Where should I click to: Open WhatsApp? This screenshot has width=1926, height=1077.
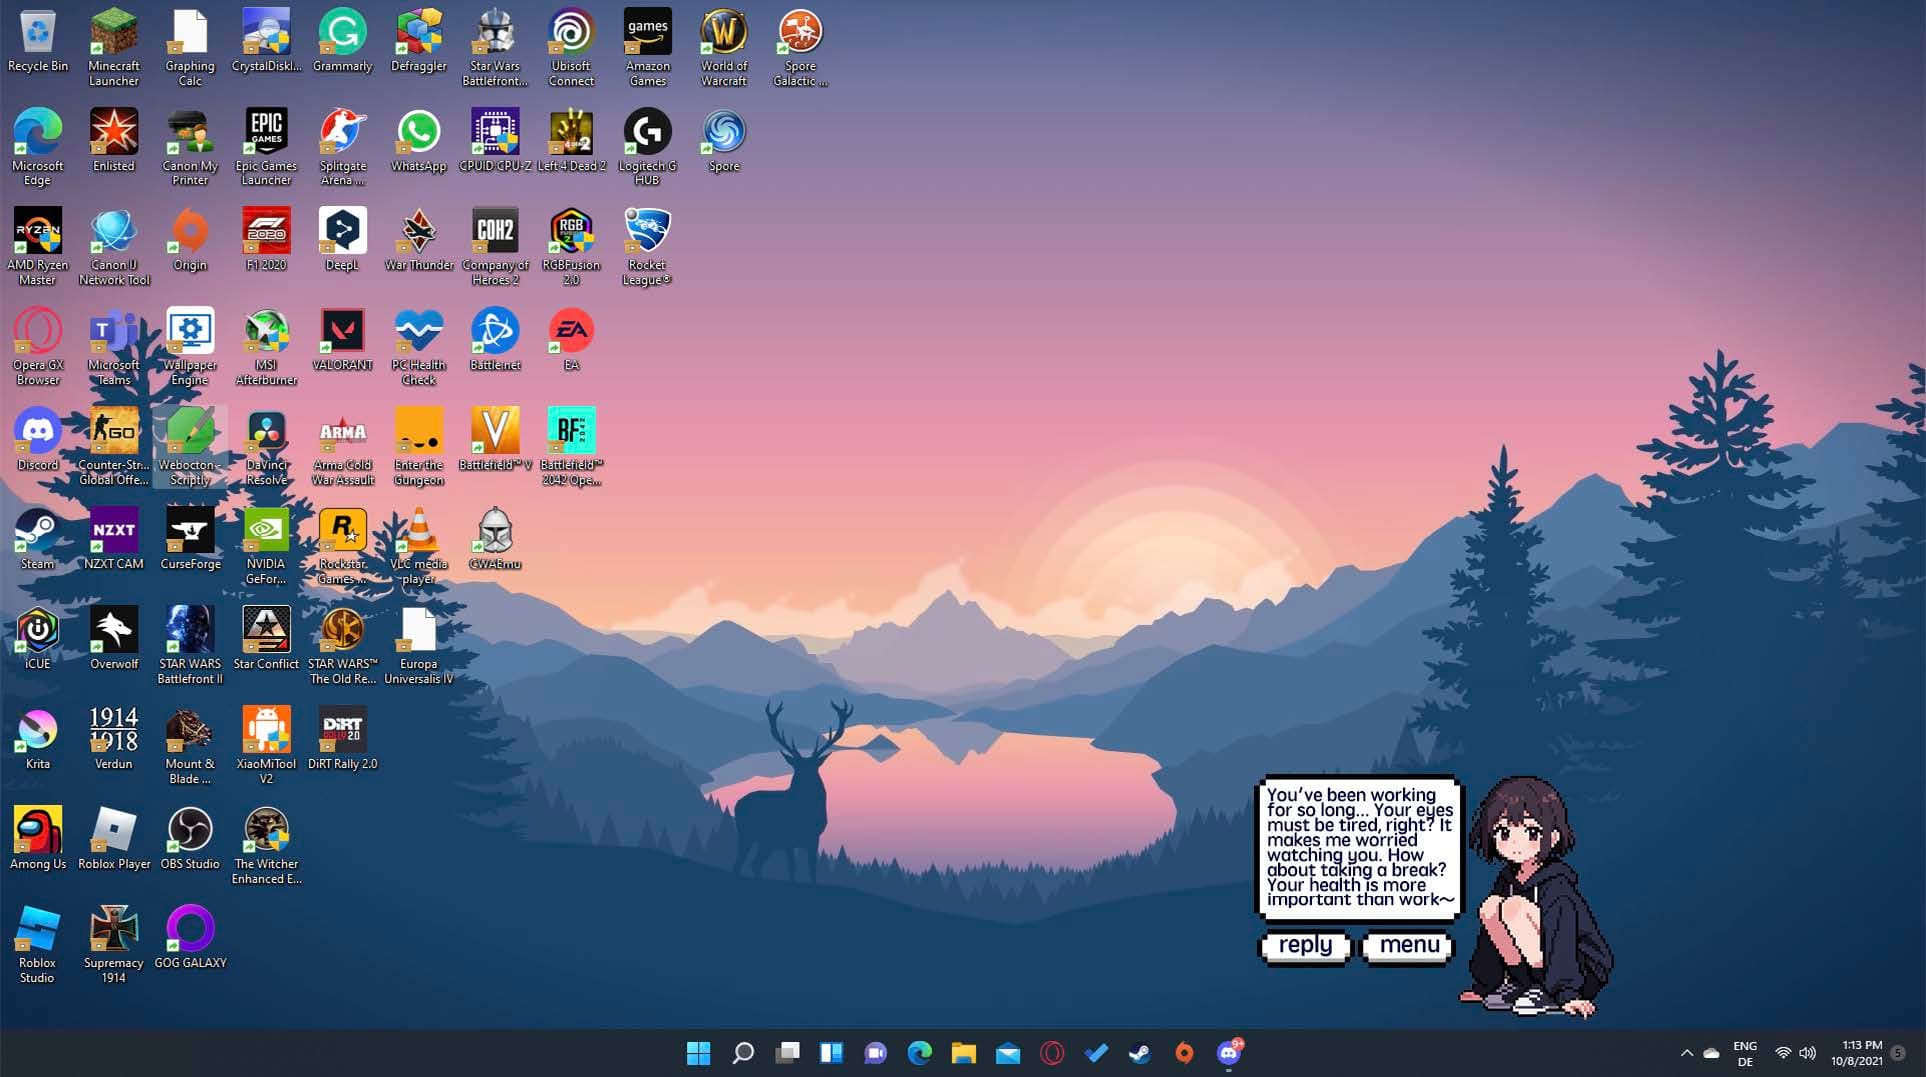(418, 130)
